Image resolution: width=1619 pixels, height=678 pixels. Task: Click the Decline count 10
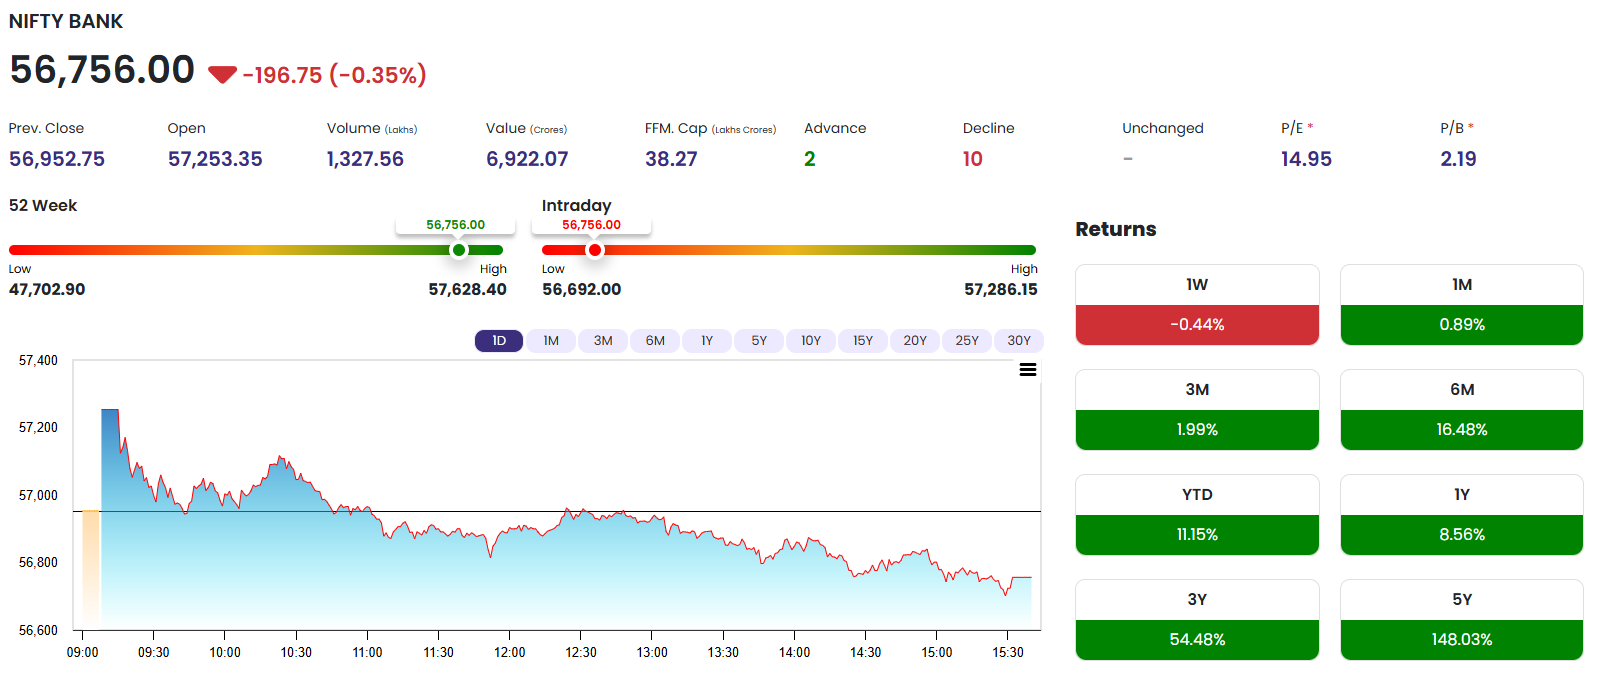[973, 159]
